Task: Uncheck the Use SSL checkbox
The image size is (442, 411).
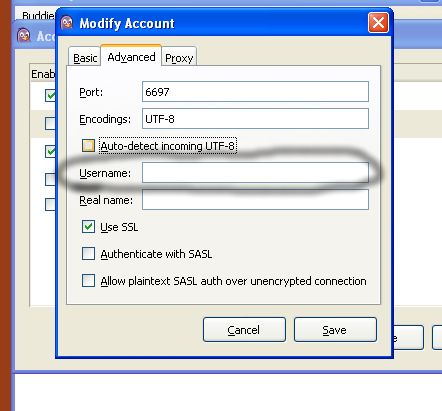Action: pos(88,227)
